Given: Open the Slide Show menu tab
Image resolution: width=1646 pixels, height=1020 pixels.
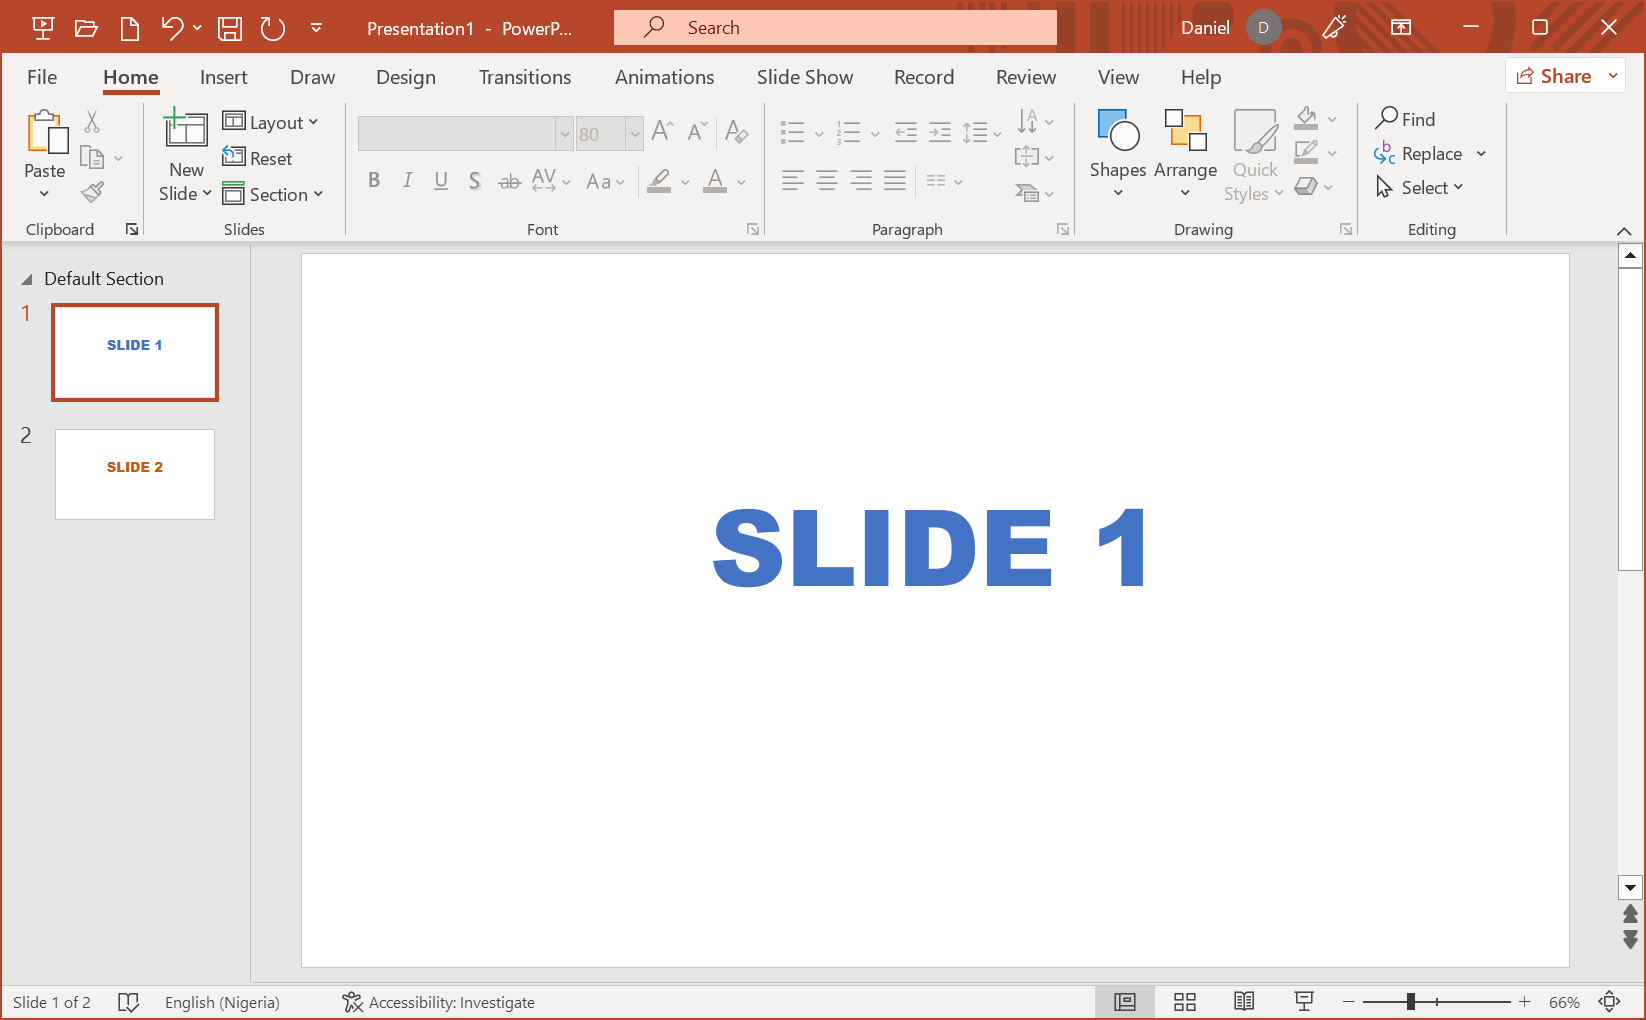Looking at the screenshot, I should (804, 77).
